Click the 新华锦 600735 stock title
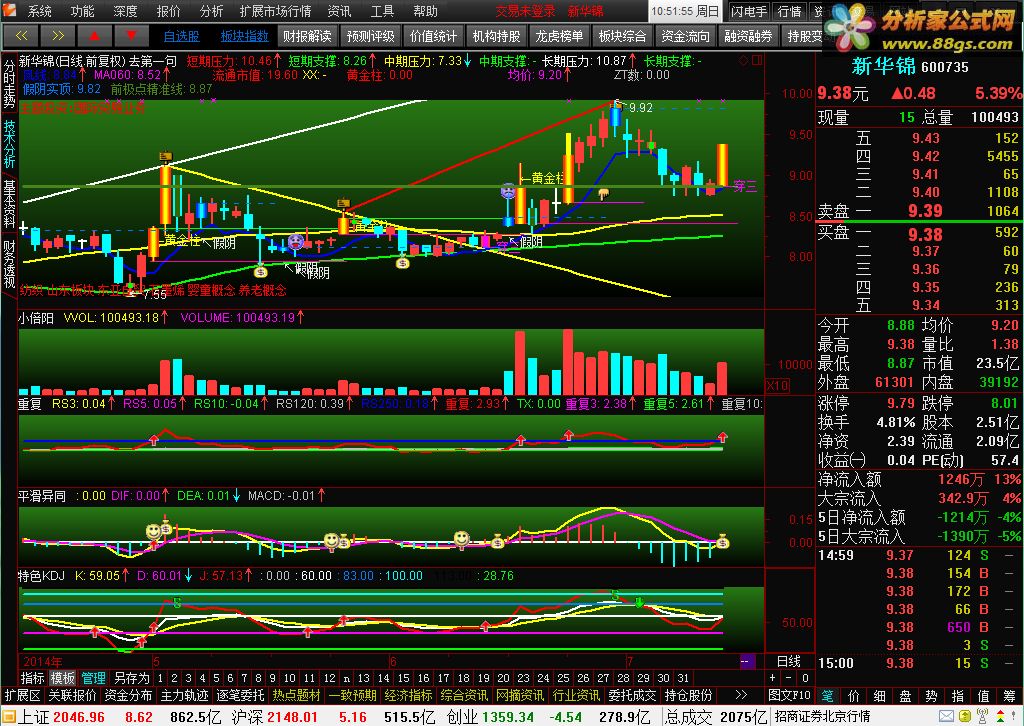1024x726 pixels. coord(910,67)
